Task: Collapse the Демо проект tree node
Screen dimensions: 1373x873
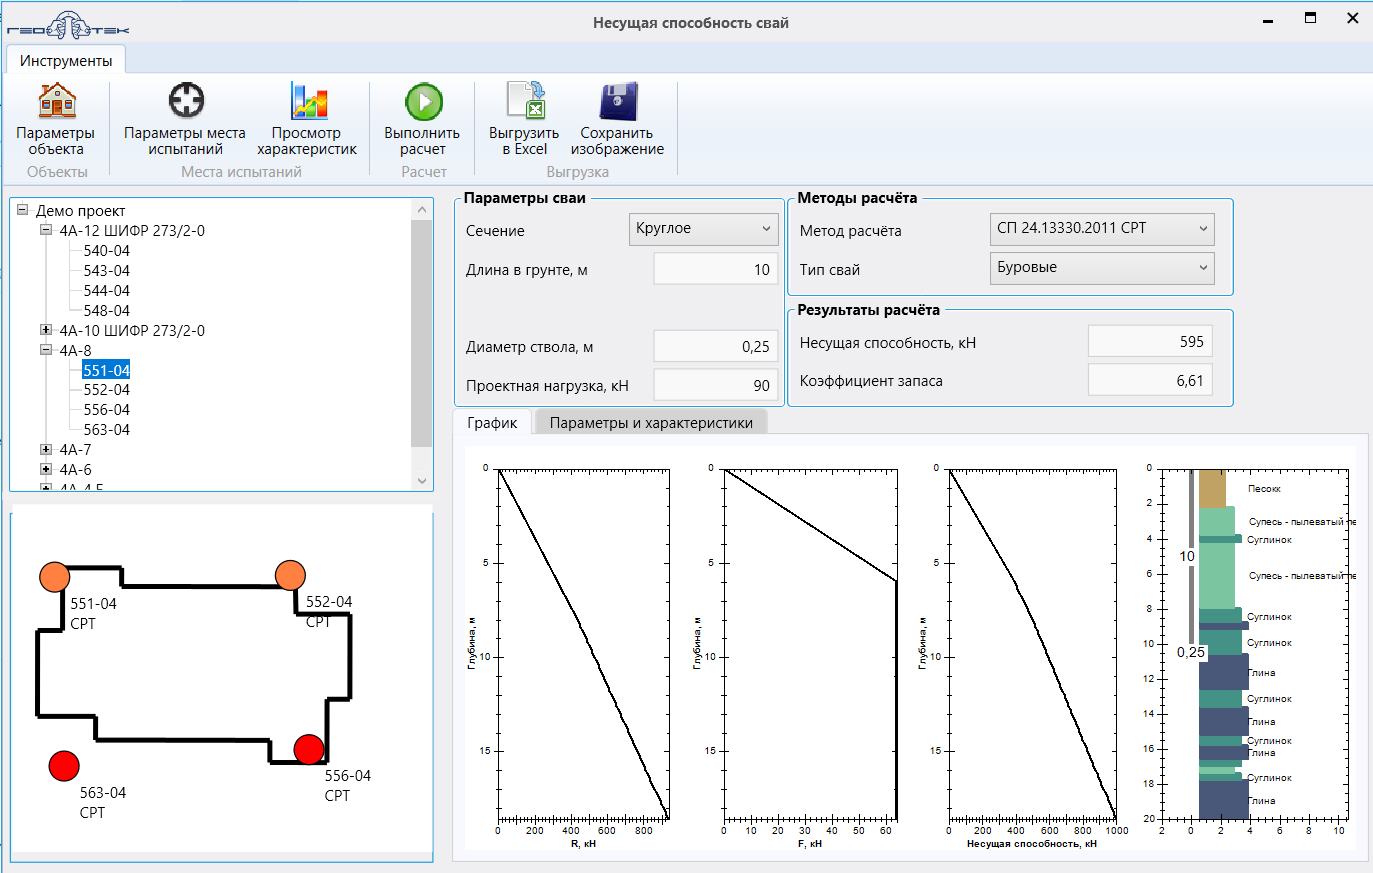Action: [23, 210]
